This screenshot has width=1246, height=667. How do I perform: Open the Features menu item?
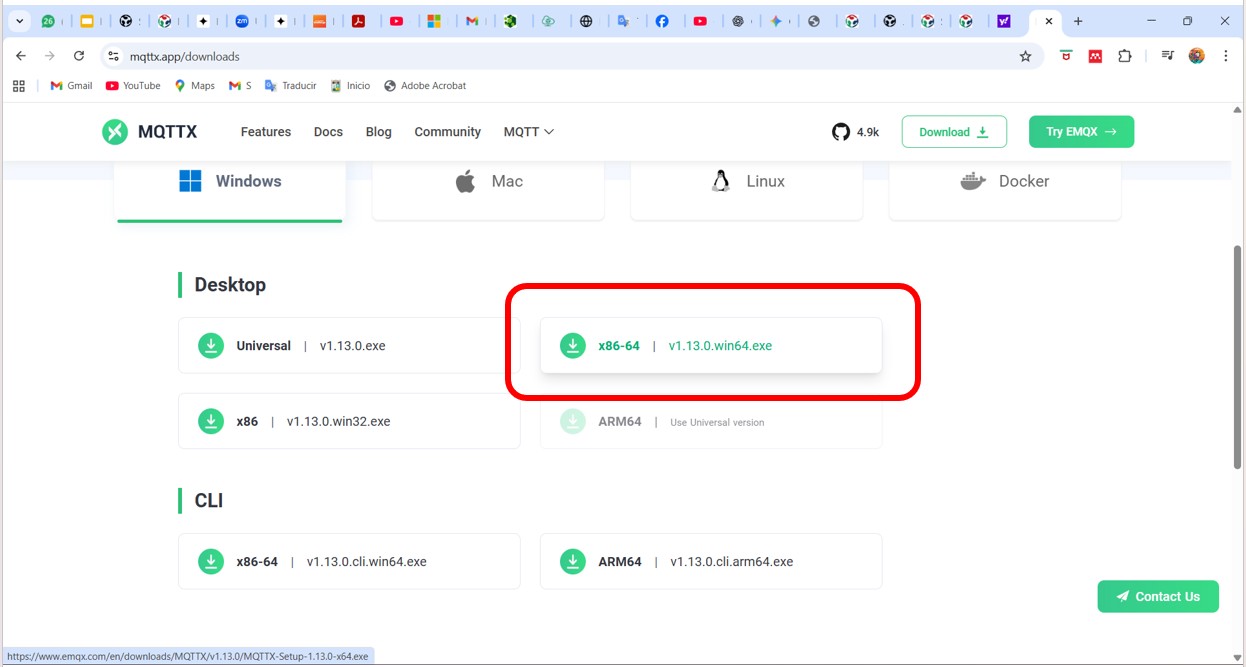click(266, 132)
